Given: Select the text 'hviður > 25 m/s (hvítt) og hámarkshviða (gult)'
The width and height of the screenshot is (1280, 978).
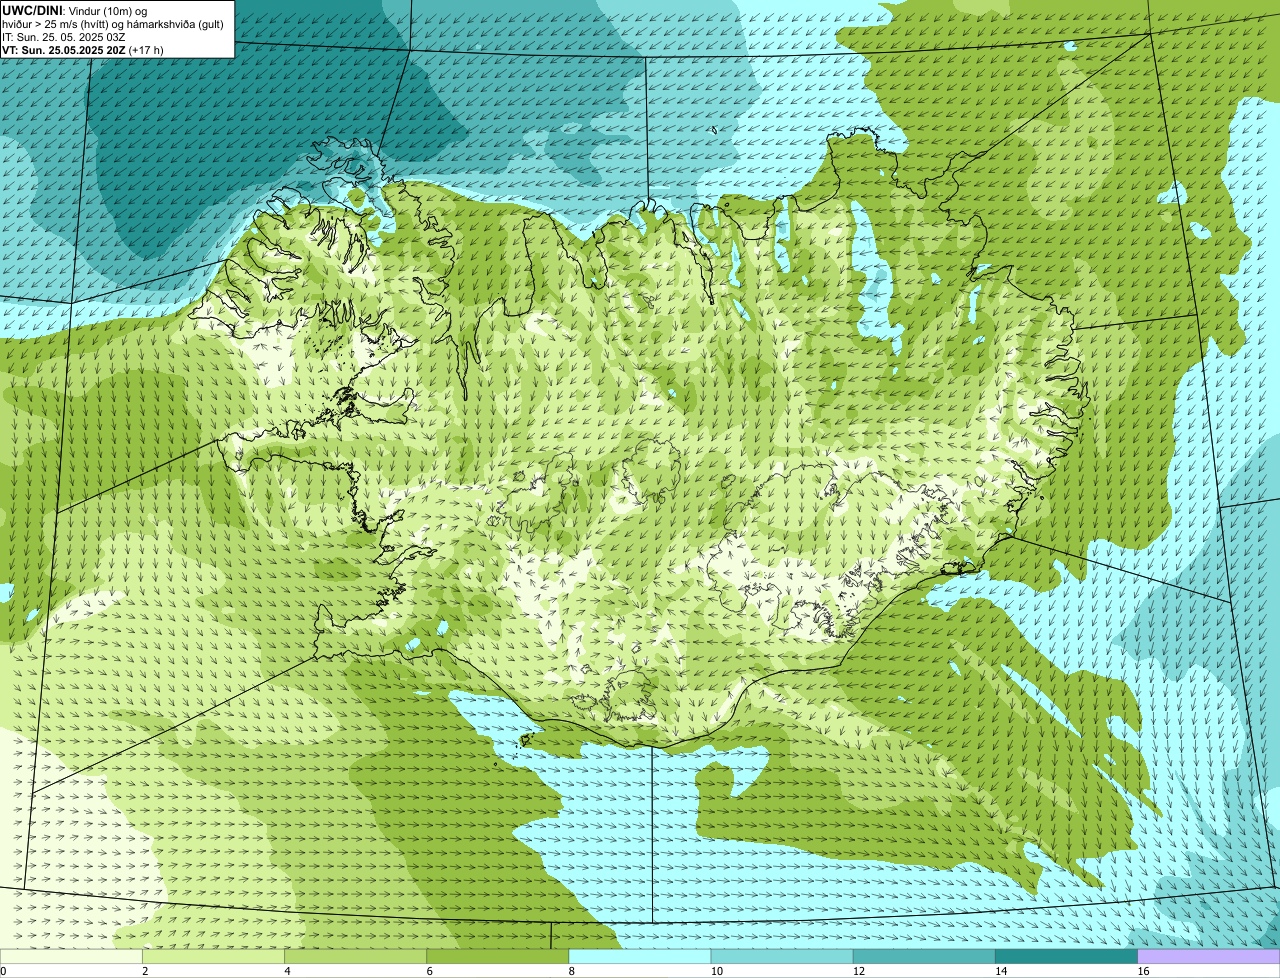Looking at the screenshot, I should (x=113, y=24).
